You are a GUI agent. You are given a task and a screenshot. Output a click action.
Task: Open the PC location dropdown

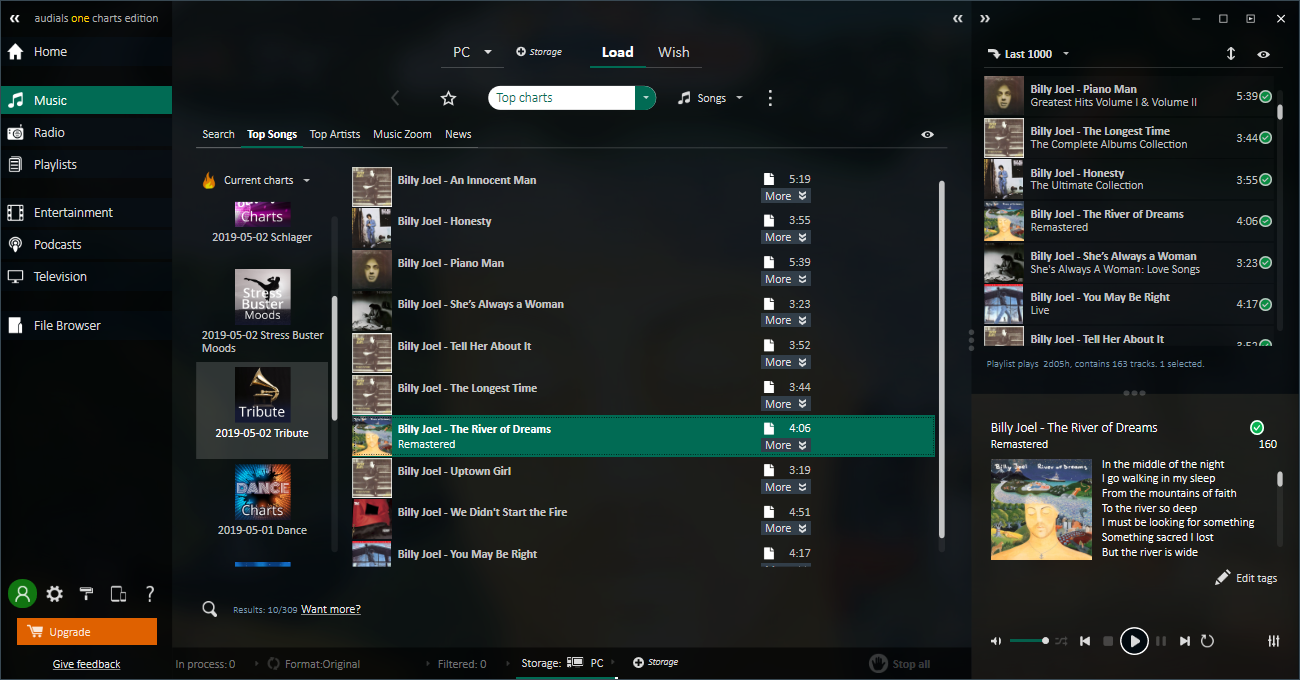(x=472, y=52)
